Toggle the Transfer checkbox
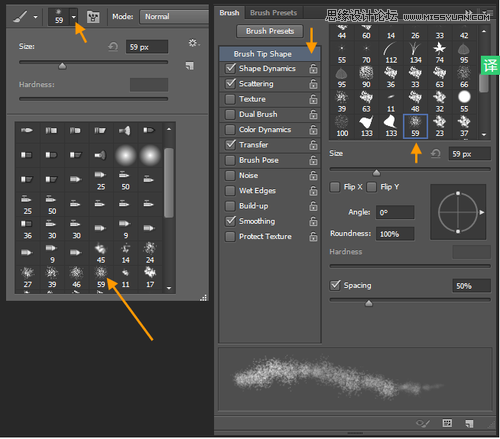This screenshot has height=439, width=500. point(230,144)
